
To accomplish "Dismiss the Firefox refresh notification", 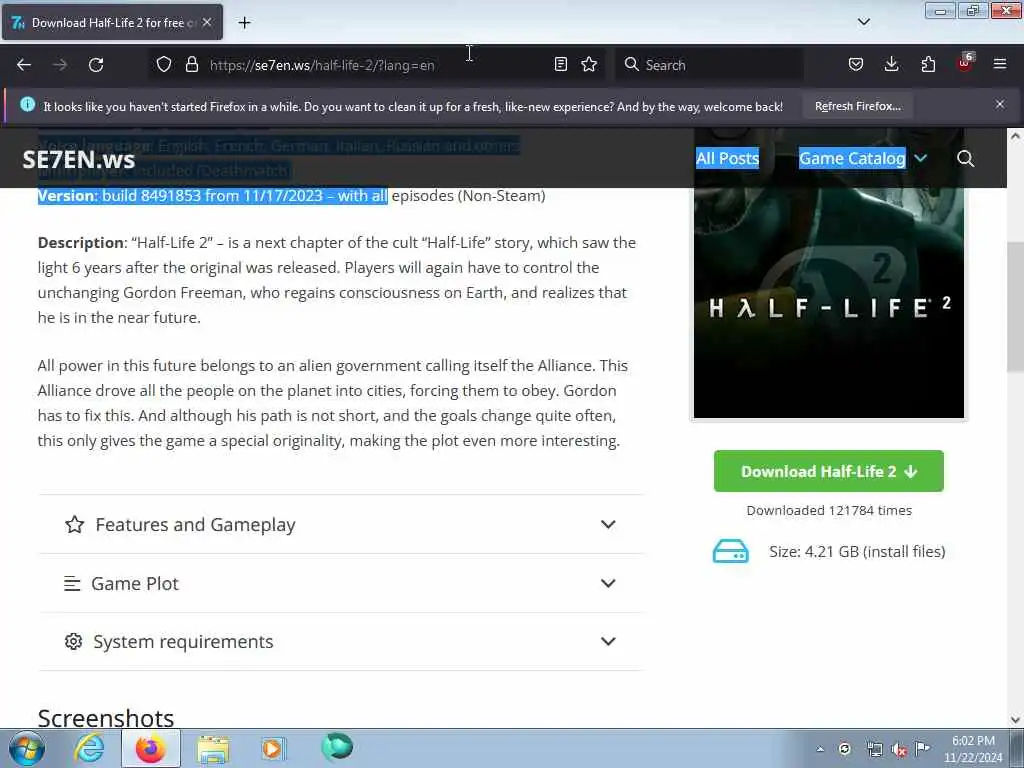I will coord(1000,104).
